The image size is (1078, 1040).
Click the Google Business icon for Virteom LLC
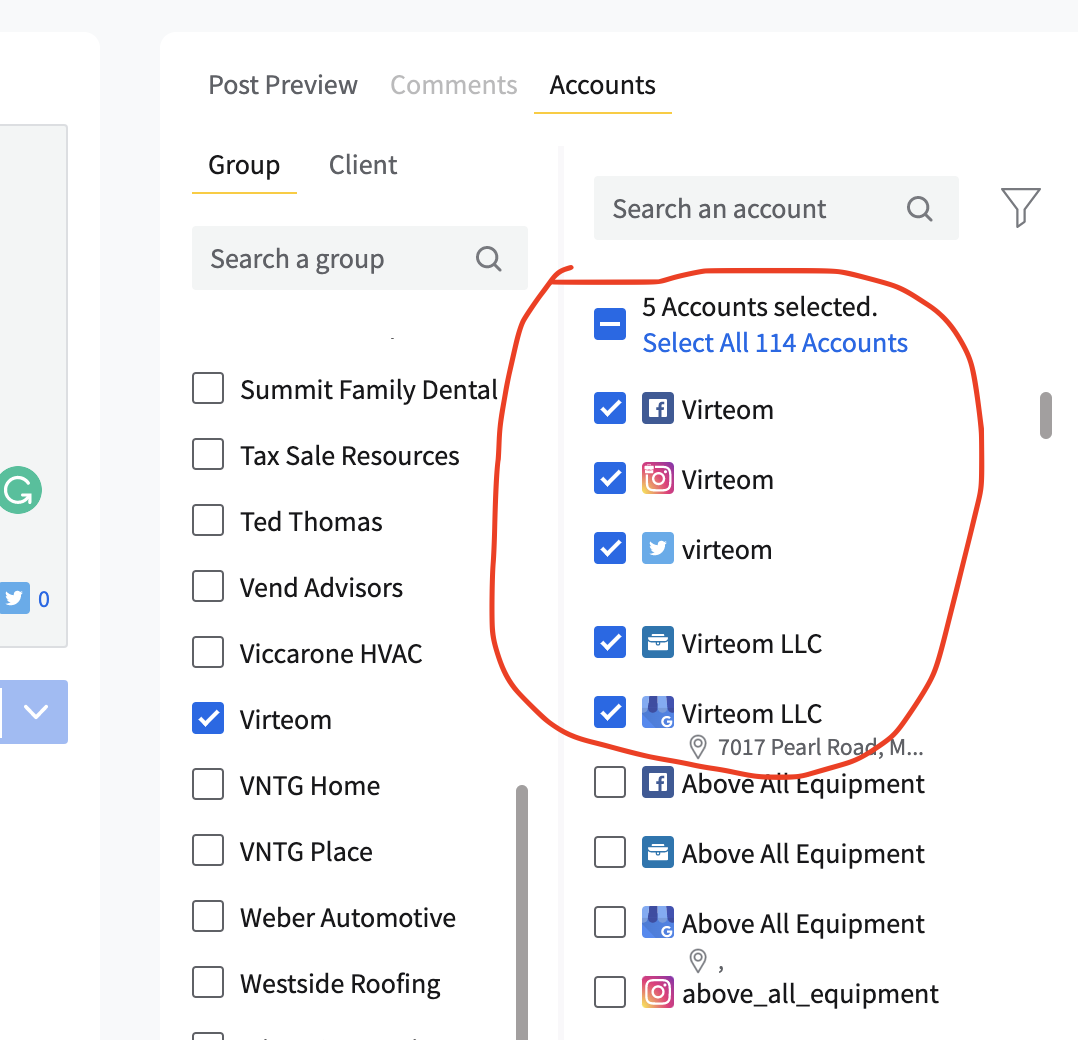click(657, 713)
